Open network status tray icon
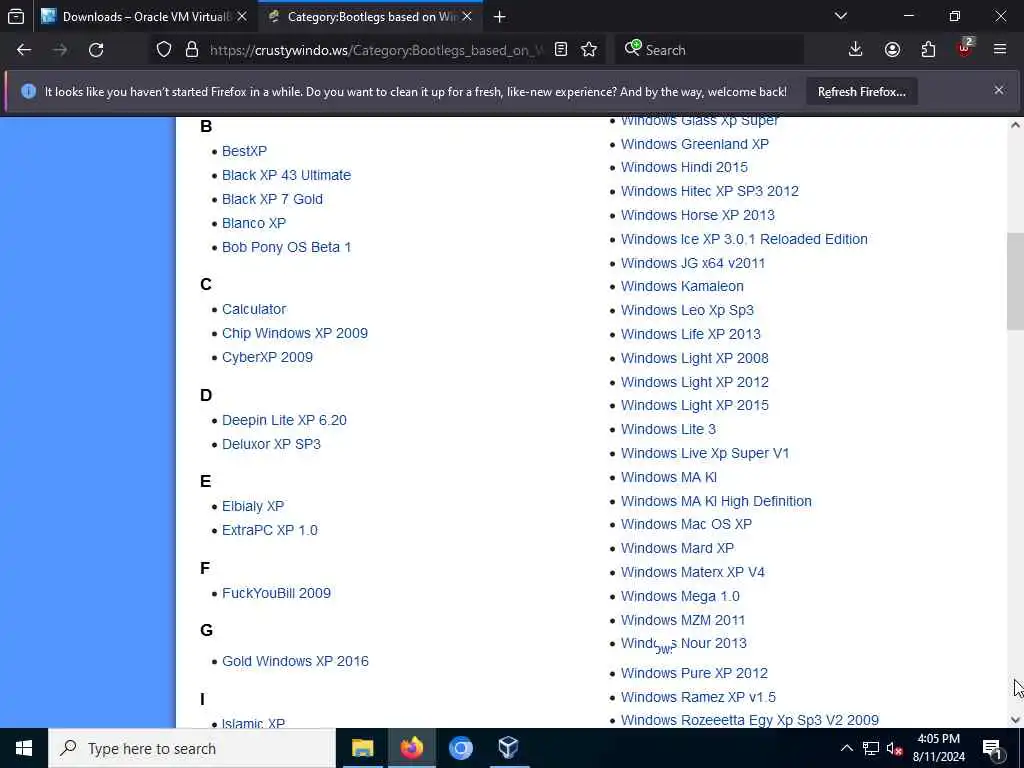This screenshot has height=768, width=1024. (x=871, y=748)
